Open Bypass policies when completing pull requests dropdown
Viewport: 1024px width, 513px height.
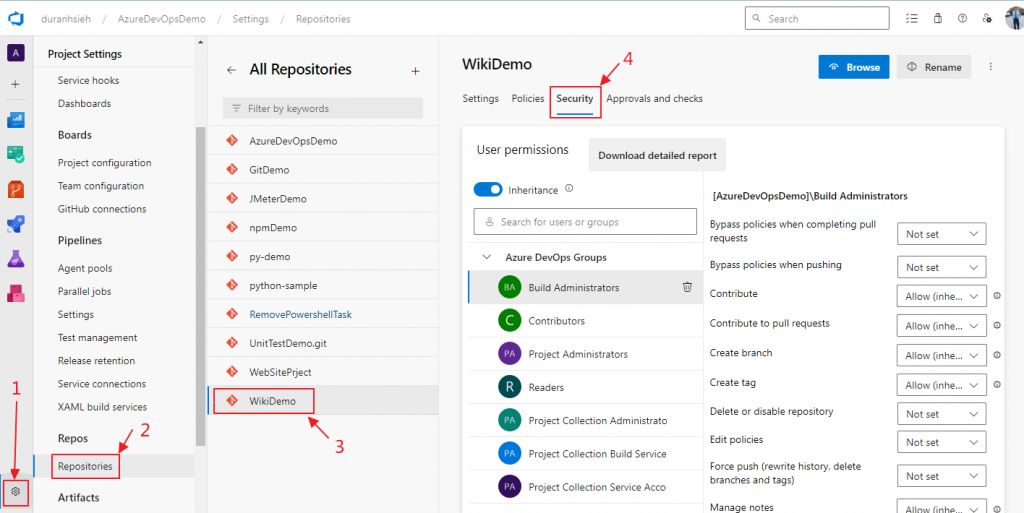point(942,234)
